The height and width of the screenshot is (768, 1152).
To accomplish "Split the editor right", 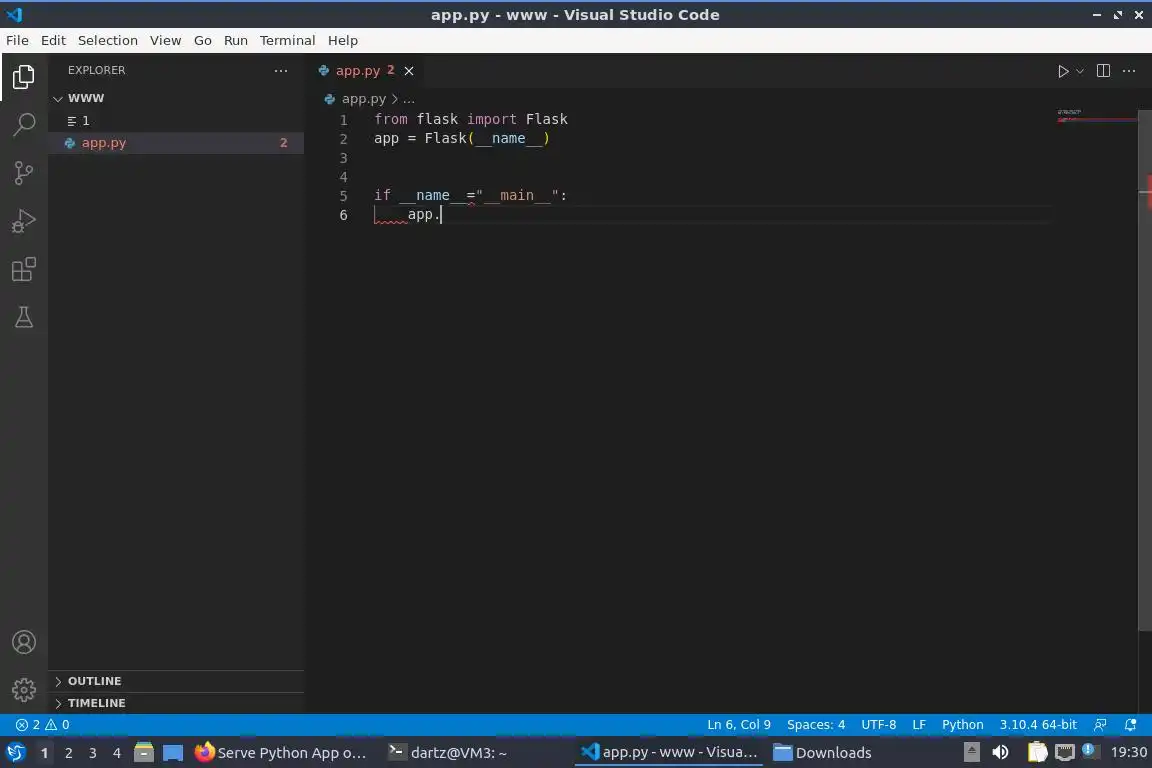I will (1103, 71).
